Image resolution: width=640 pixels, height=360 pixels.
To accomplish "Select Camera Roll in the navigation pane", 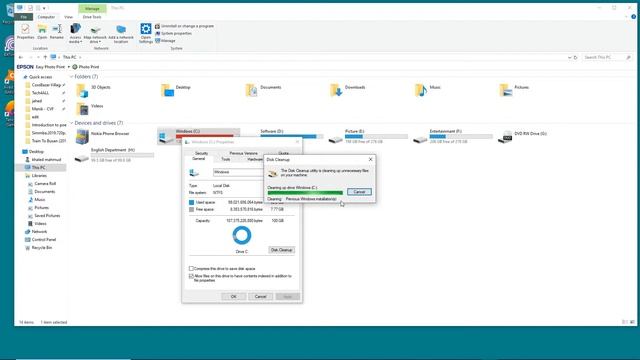I will click(45, 184).
